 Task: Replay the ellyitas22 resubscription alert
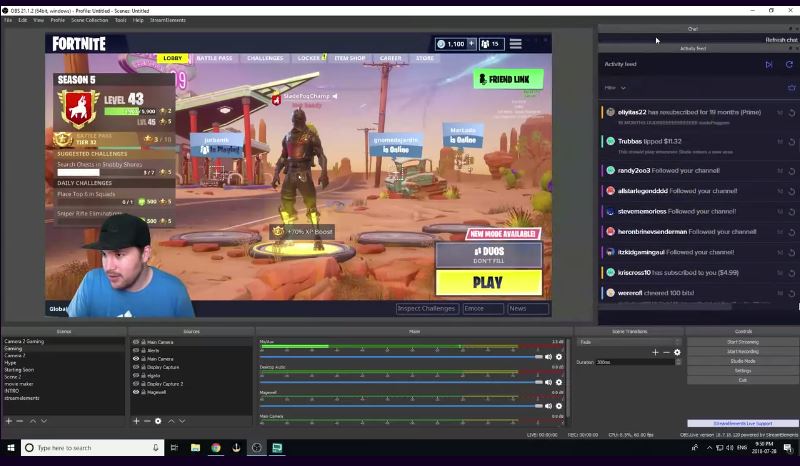[x=792, y=113]
